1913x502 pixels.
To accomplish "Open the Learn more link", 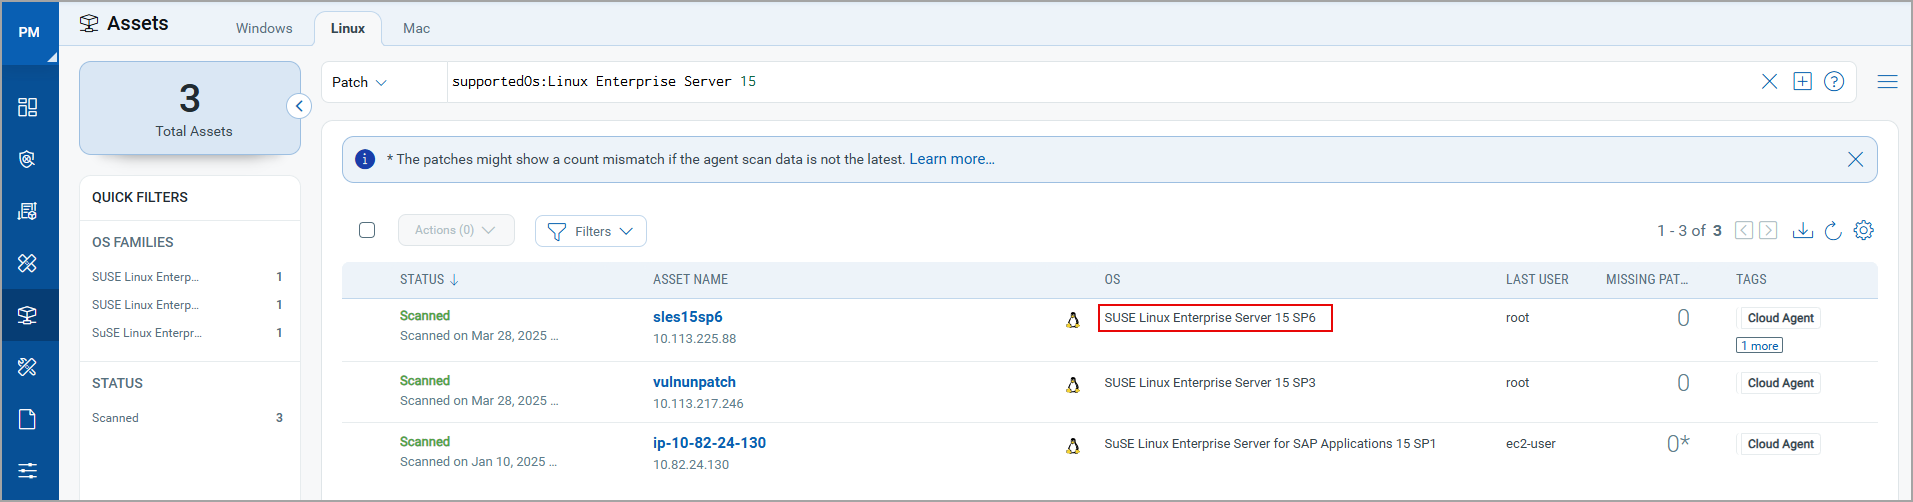I will (952, 159).
